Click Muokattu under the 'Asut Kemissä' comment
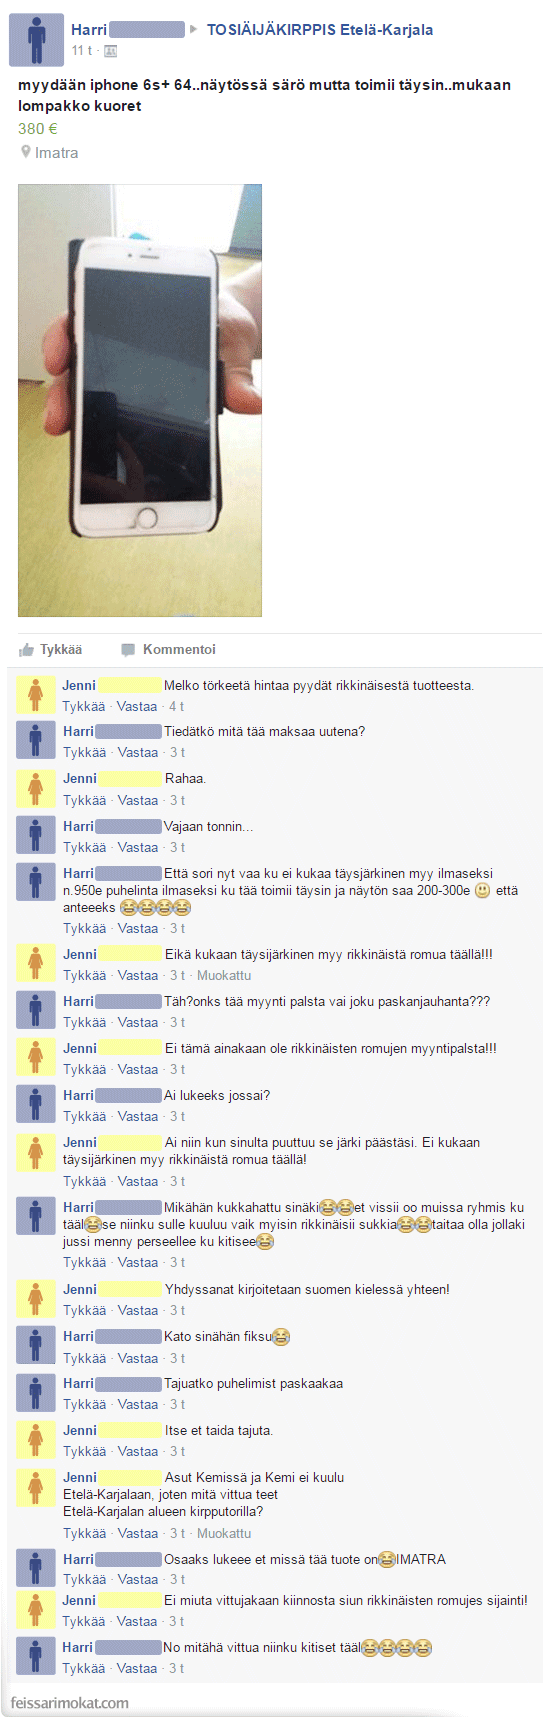Screen dimensions: 543x1717 click(x=224, y=1533)
